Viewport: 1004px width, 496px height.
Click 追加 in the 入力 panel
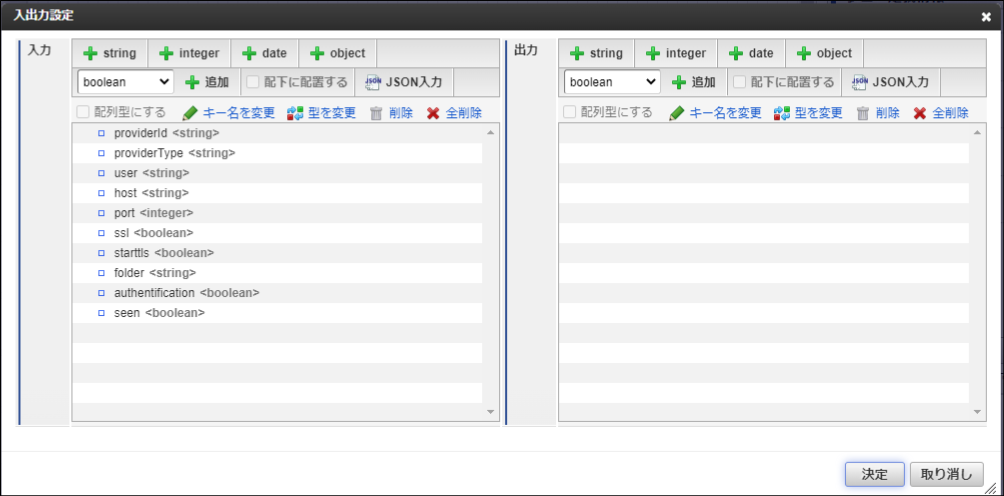pos(207,82)
